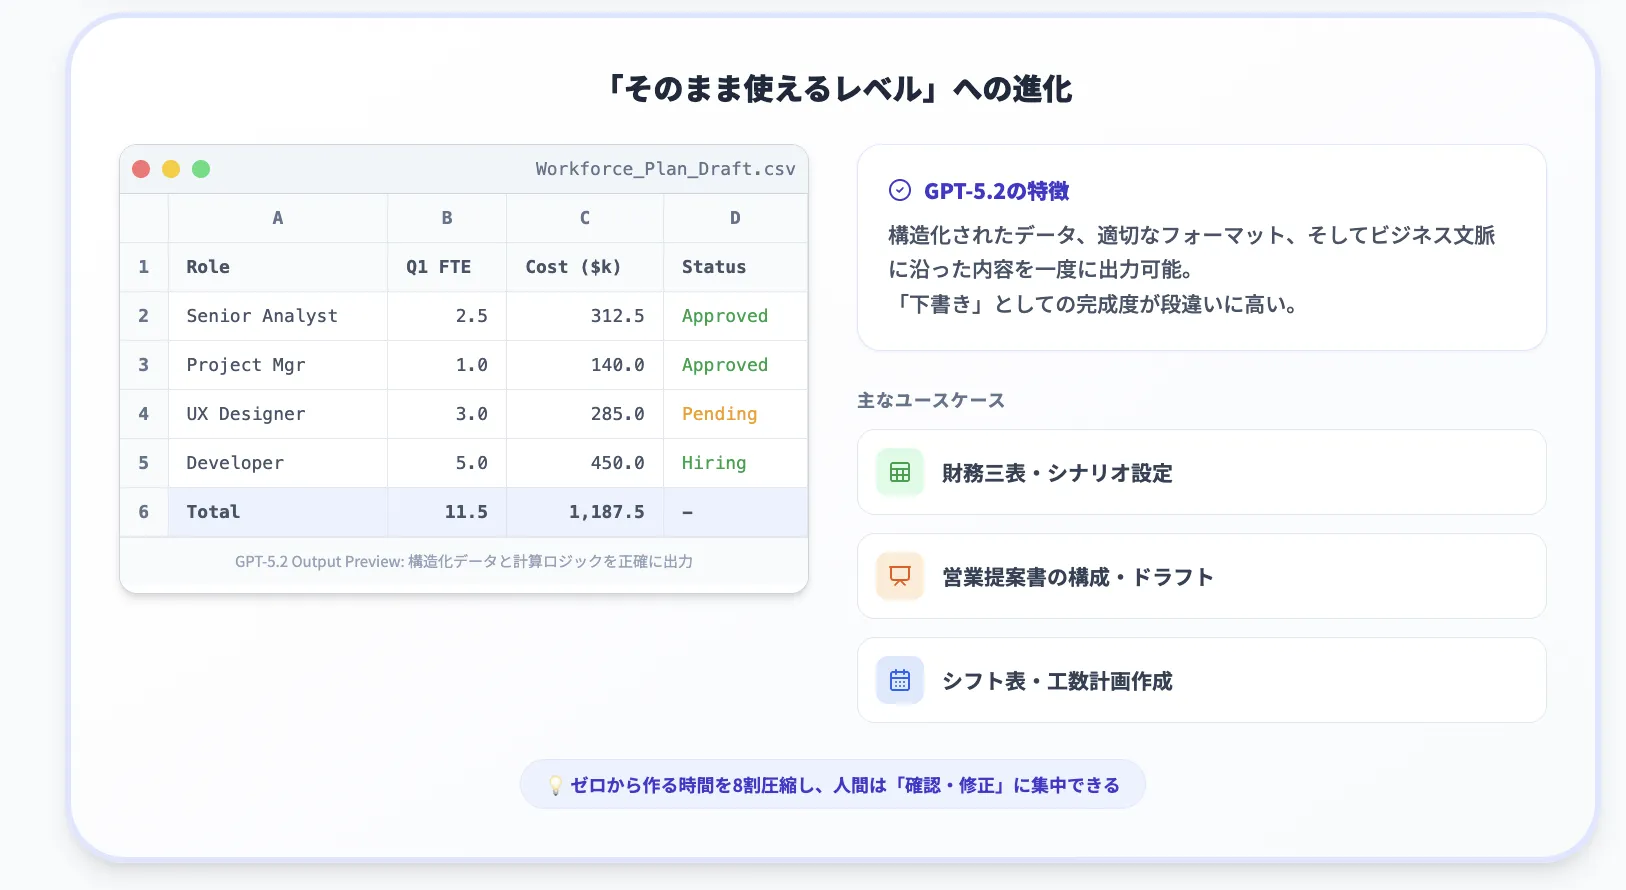Click the ゼロから作る時間を8割圧縮し banner pill

coord(832,785)
